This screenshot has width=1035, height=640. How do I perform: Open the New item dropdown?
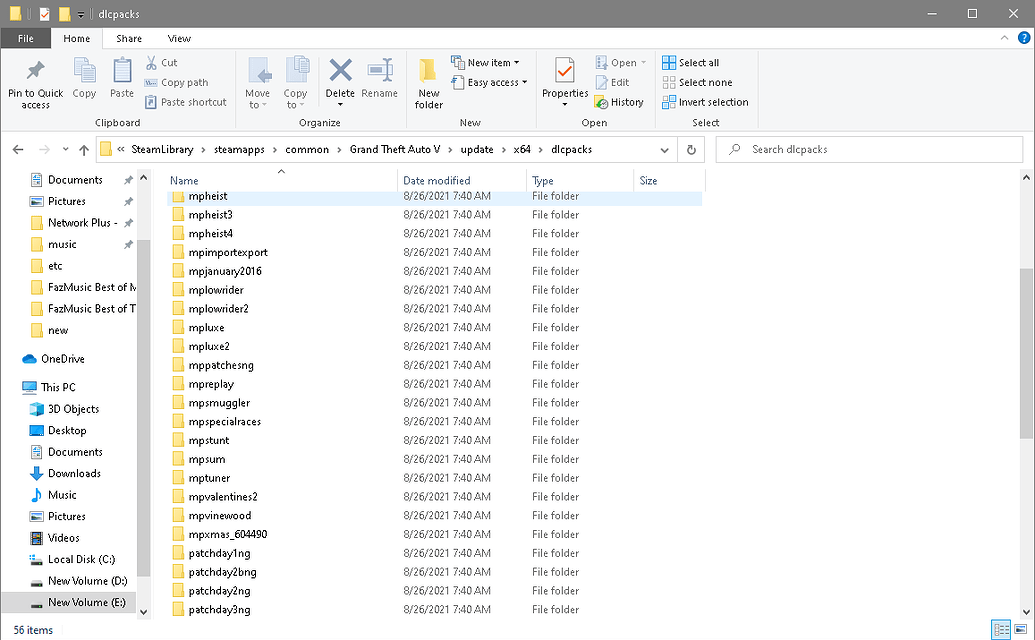click(488, 62)
